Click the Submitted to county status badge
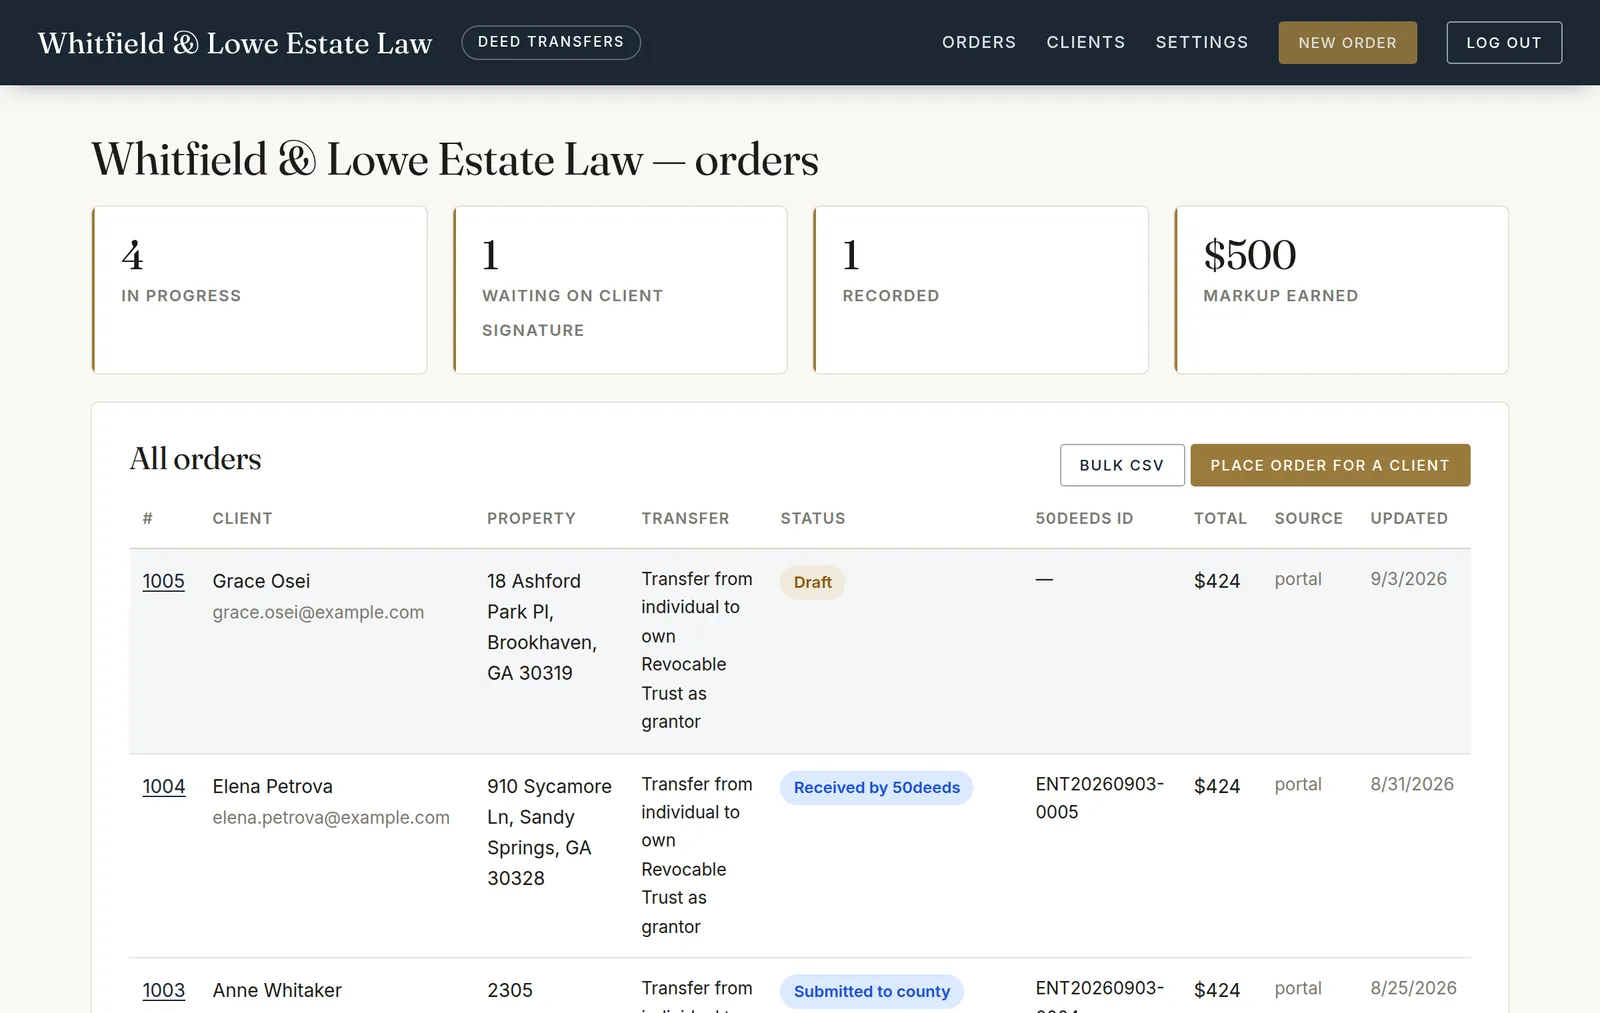This screenshot has height=1013, width=1600. [x=871, y=991]
